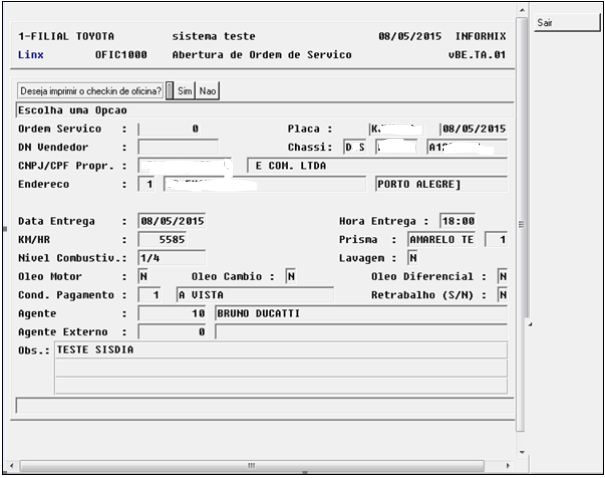This screenshot has width=605, height=478.
Task: Click the Data Entrega date field
Action: pos(172,221)
